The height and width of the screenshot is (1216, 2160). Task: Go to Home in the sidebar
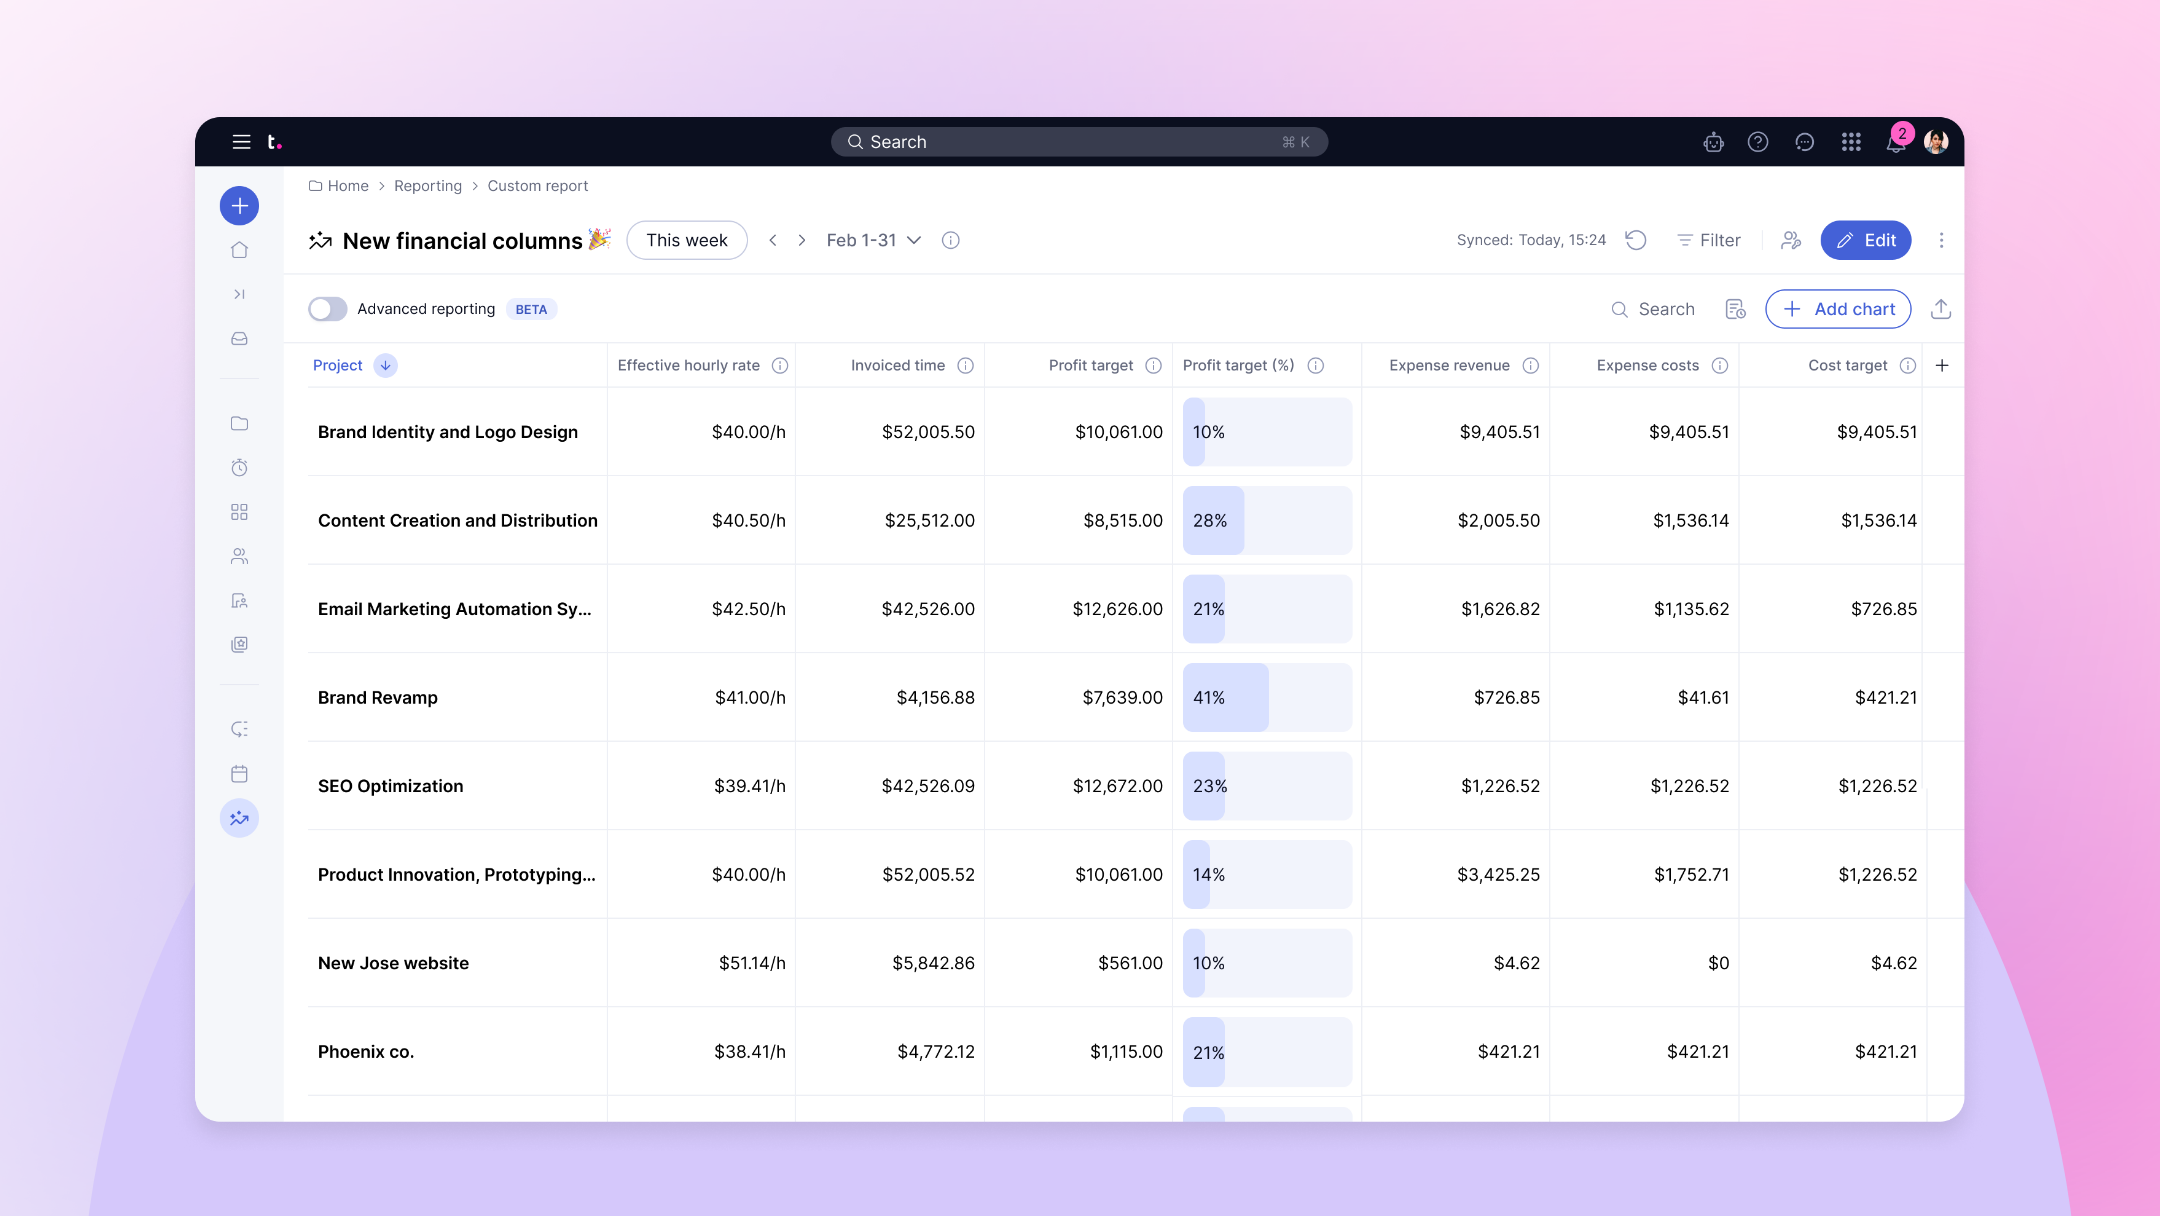[239, 250]
